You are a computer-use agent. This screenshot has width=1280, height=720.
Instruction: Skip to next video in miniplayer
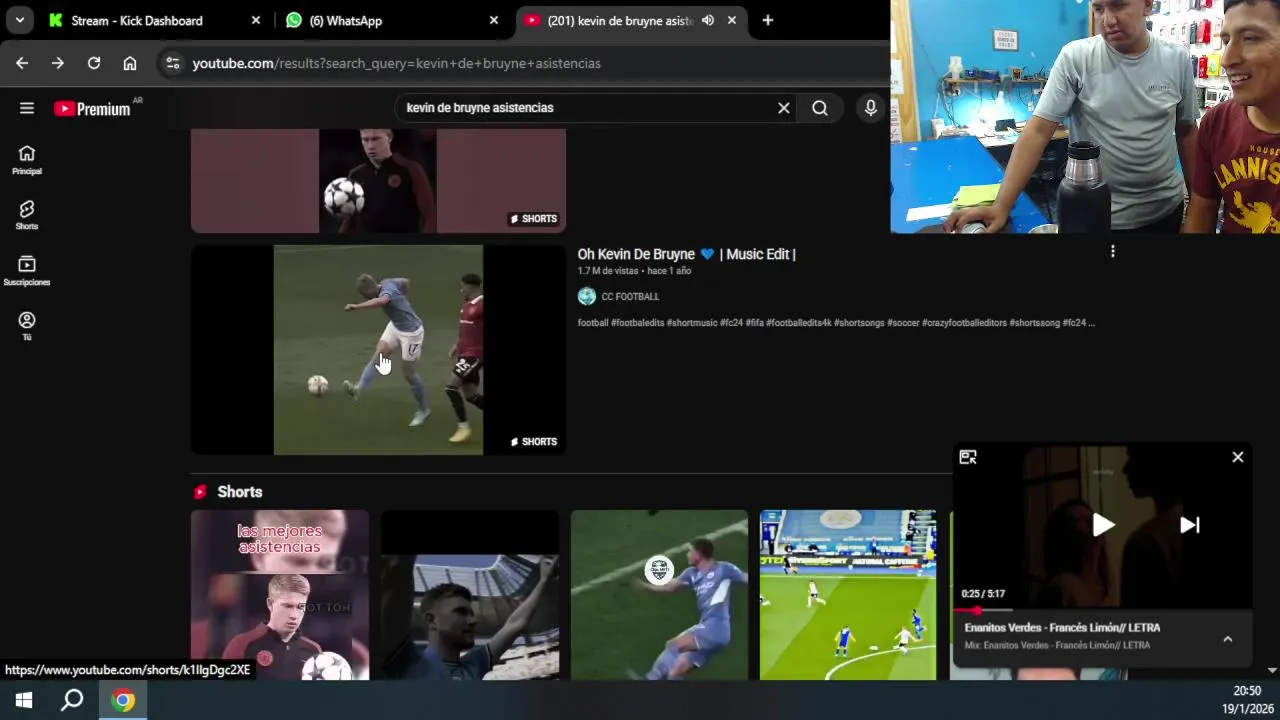coord(1190,525)
